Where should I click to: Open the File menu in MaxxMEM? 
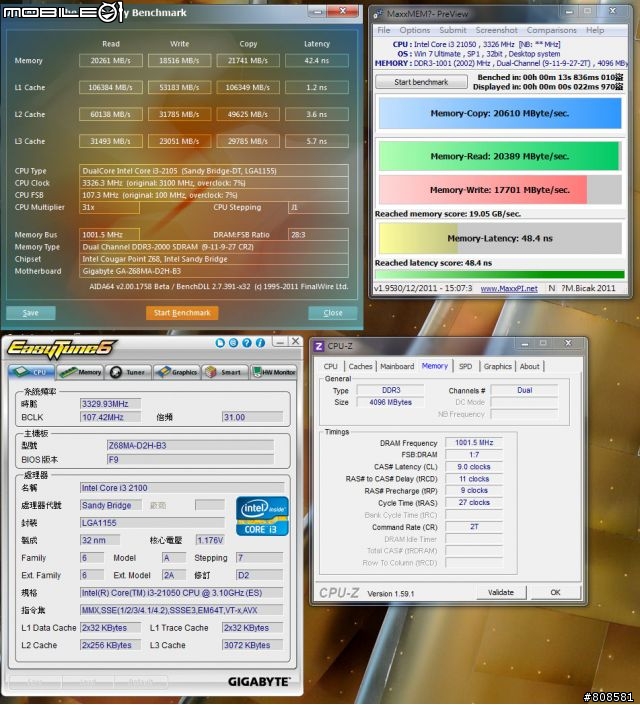coord(384,30)
